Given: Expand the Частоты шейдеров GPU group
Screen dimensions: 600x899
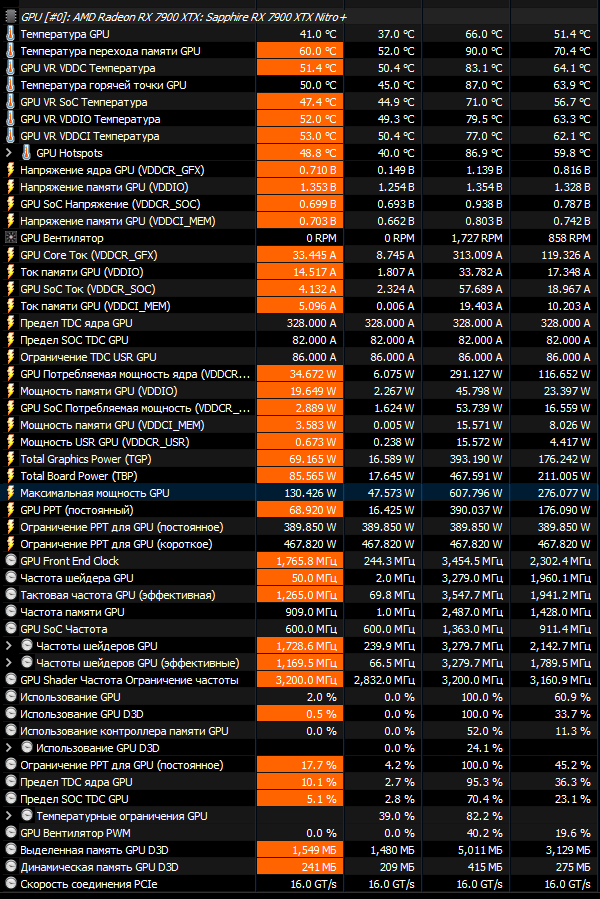Looking at the screenshot, I should (9, 646).
